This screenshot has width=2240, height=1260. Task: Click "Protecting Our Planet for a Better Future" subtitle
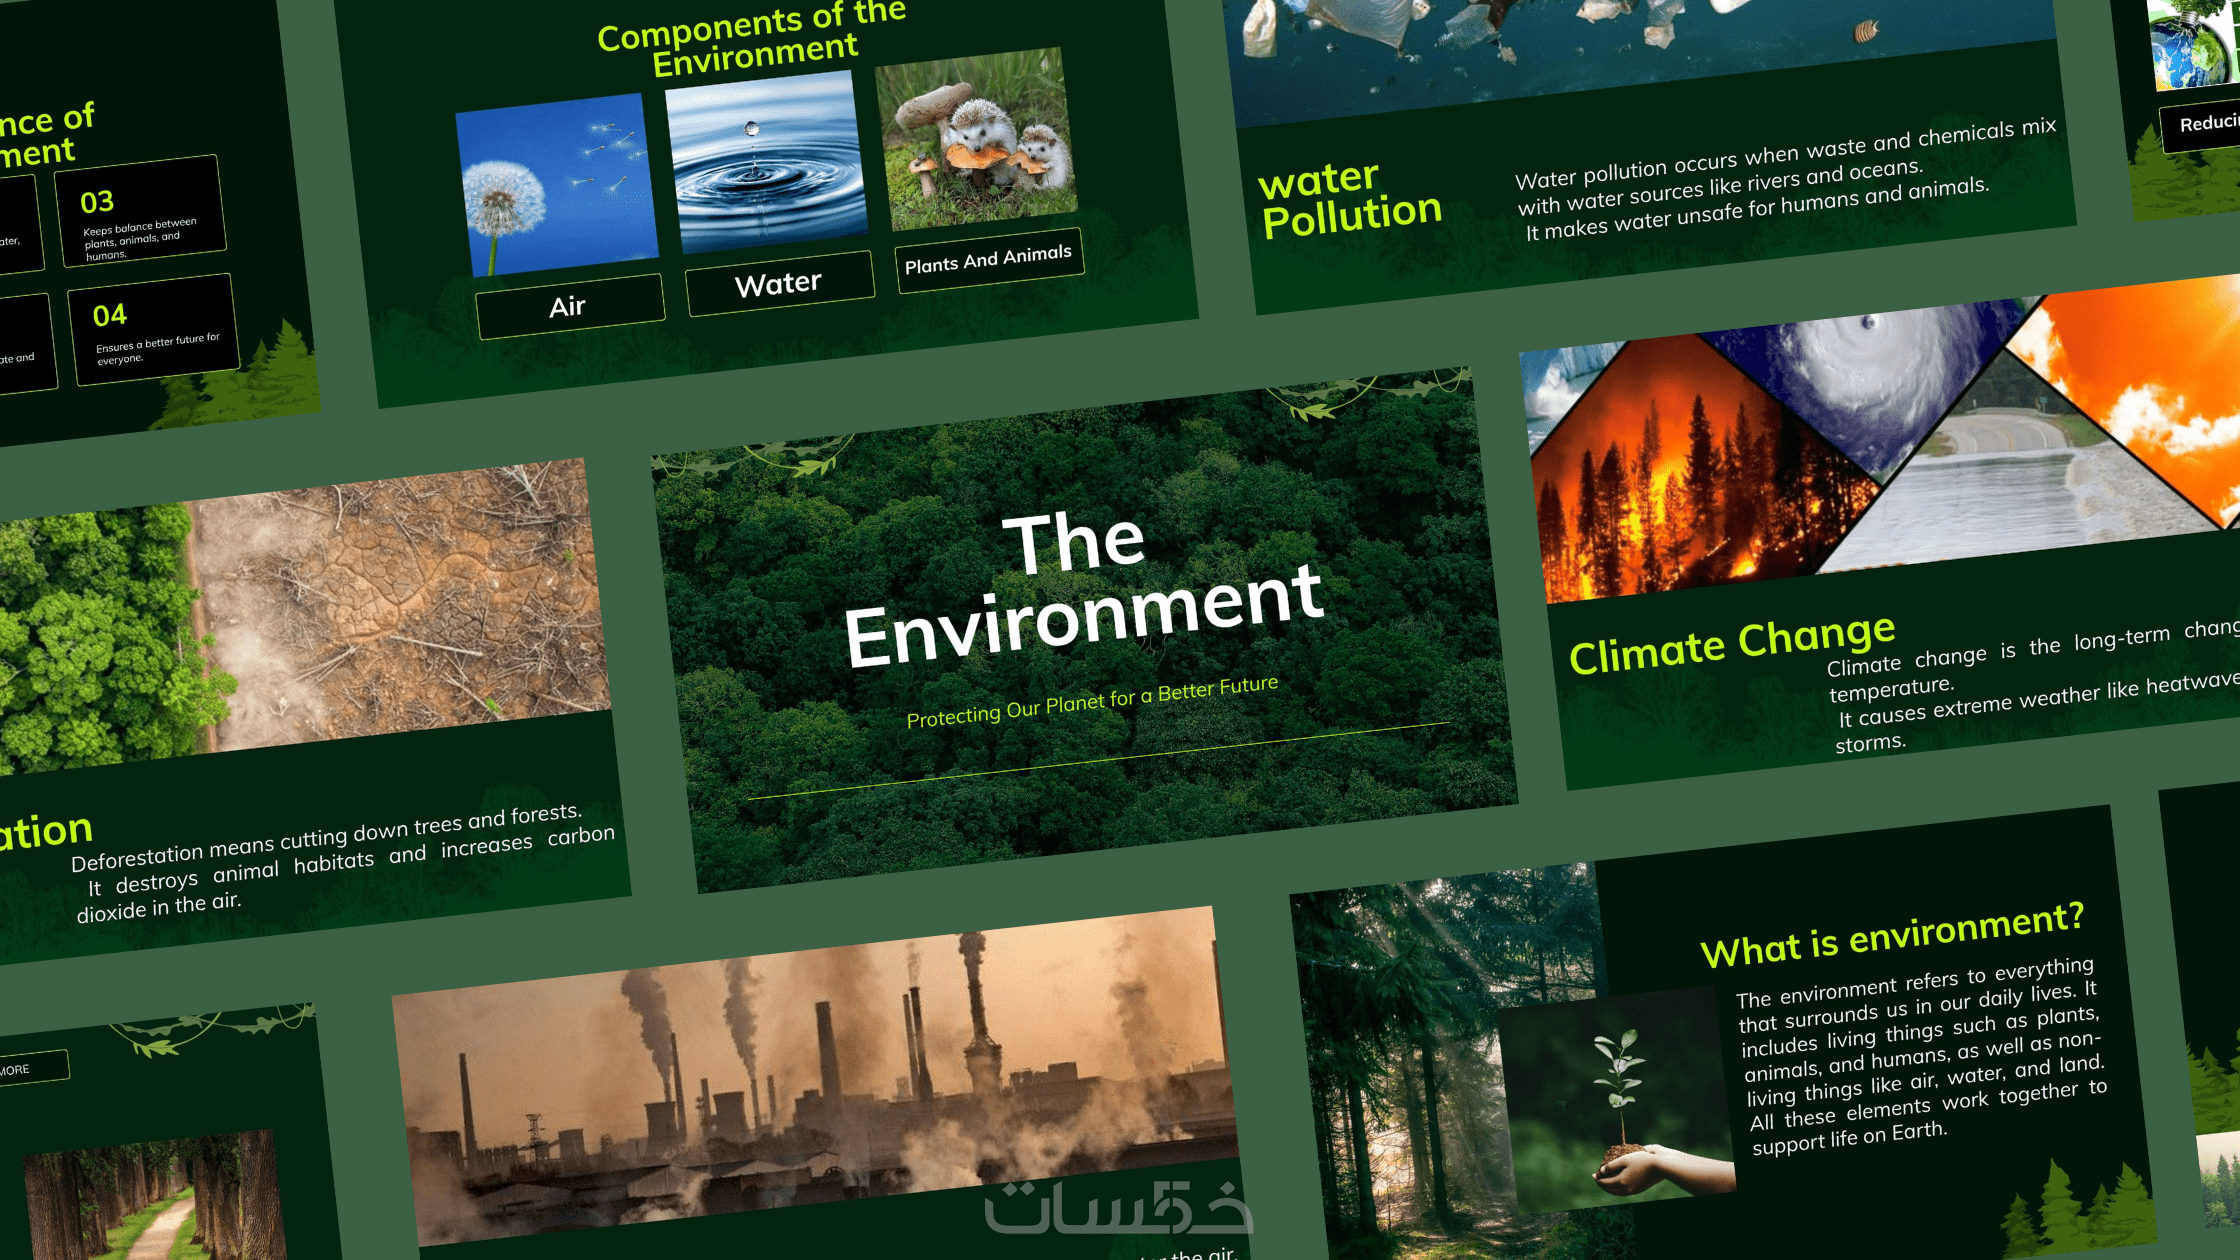pos(1092,701)
